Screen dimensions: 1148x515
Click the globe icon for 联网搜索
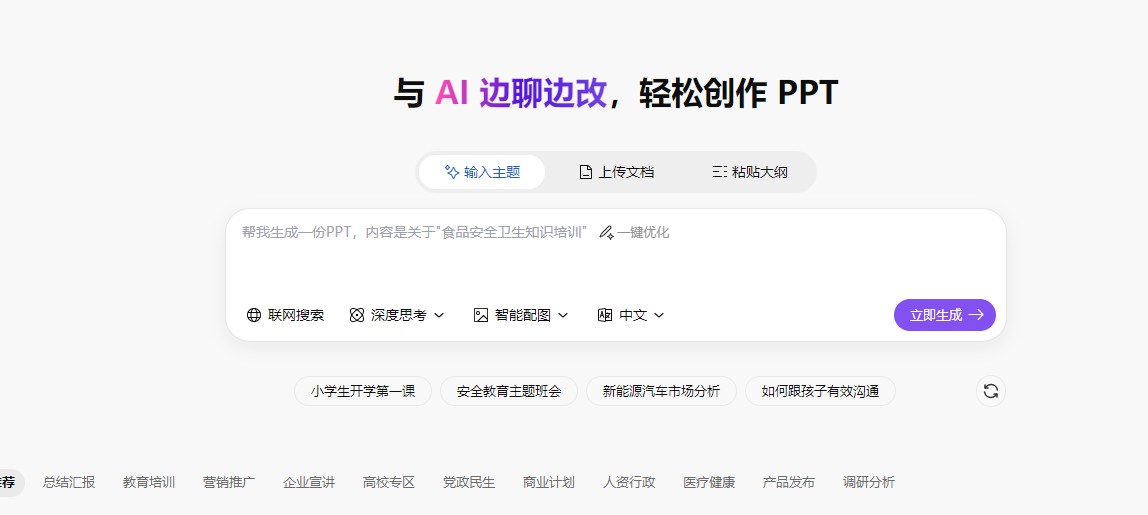point(254,315)
